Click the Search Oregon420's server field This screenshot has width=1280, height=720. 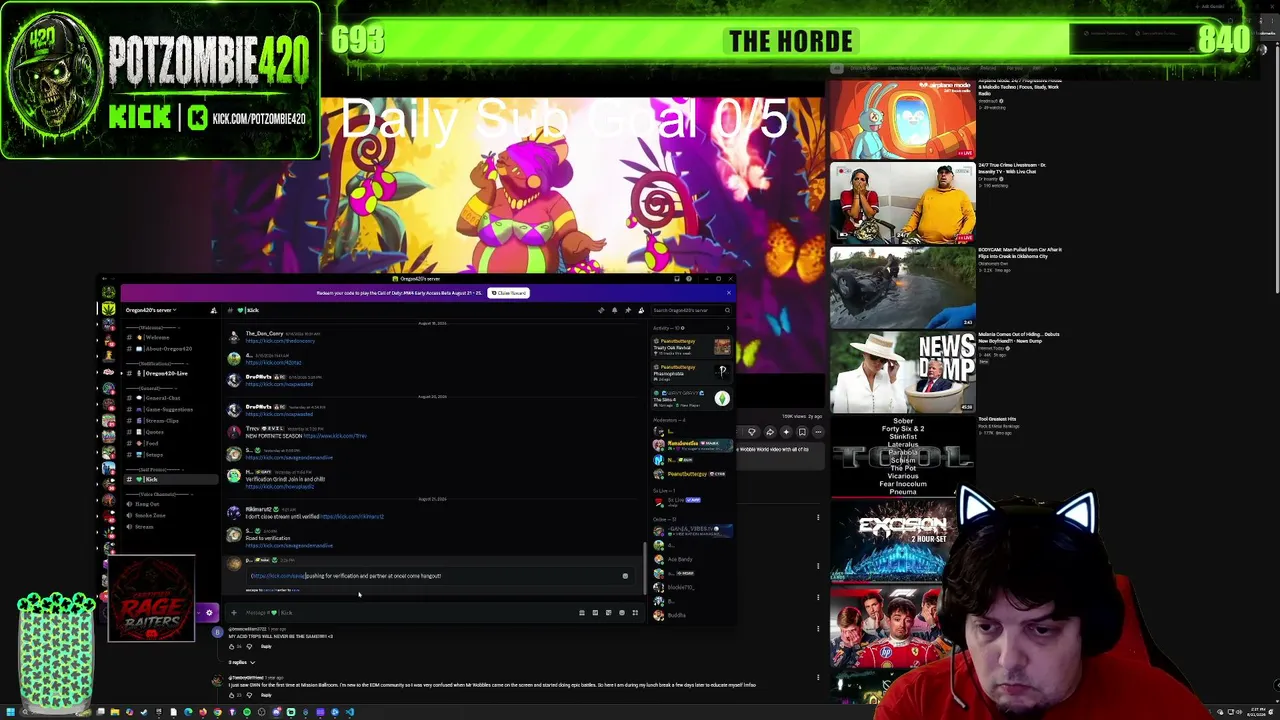click(691, 310)
